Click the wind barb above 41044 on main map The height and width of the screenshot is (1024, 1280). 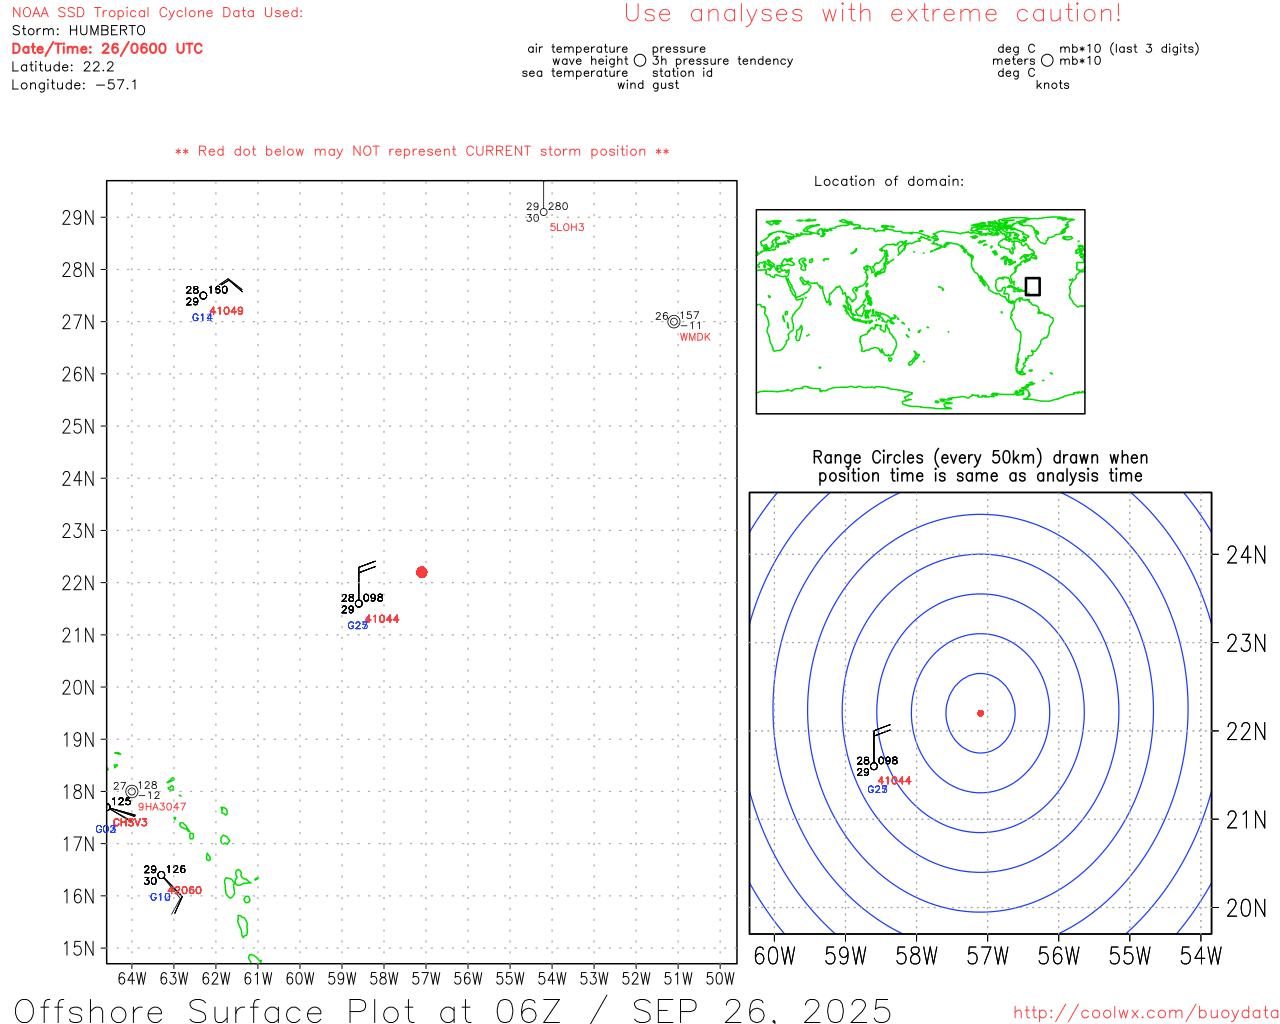click(365, 581)
